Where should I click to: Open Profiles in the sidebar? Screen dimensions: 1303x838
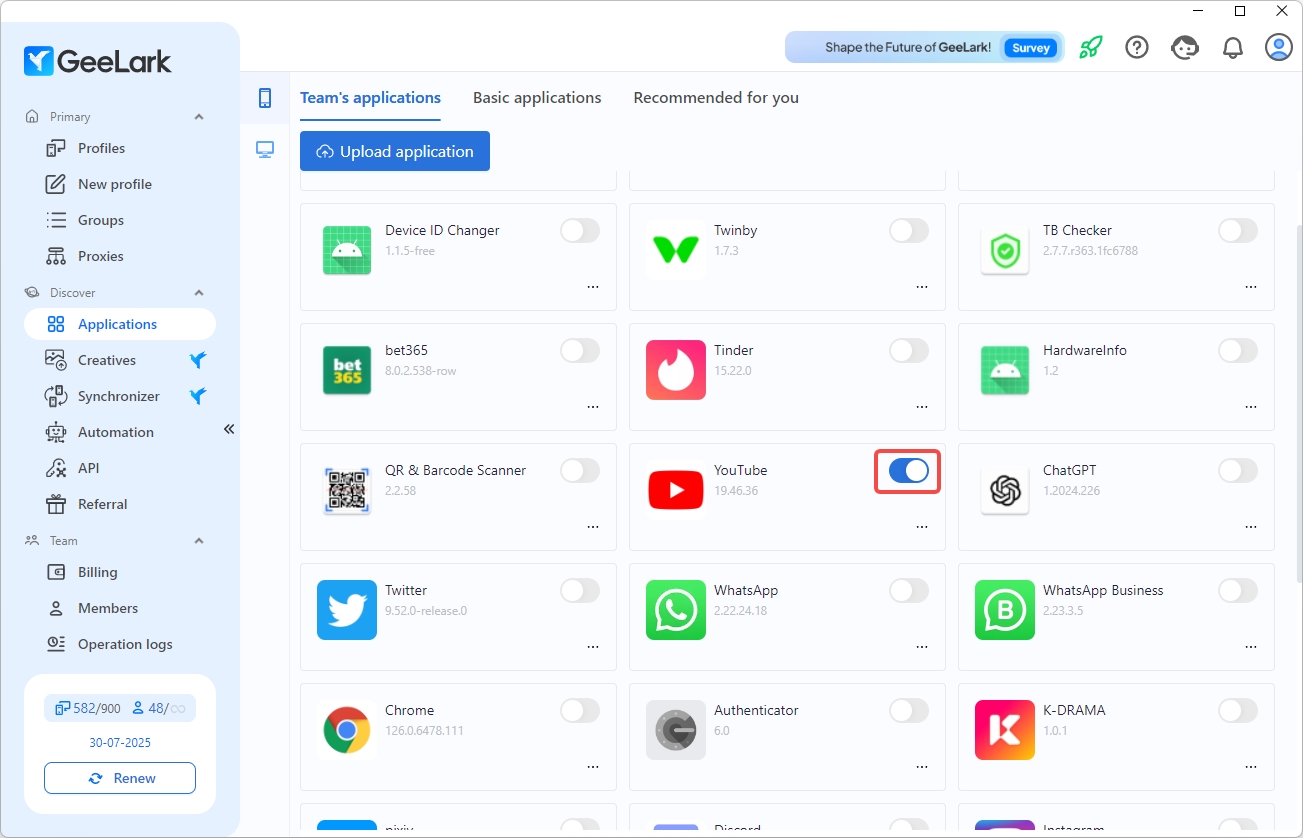pyautogui.click(x=120, y=148)
